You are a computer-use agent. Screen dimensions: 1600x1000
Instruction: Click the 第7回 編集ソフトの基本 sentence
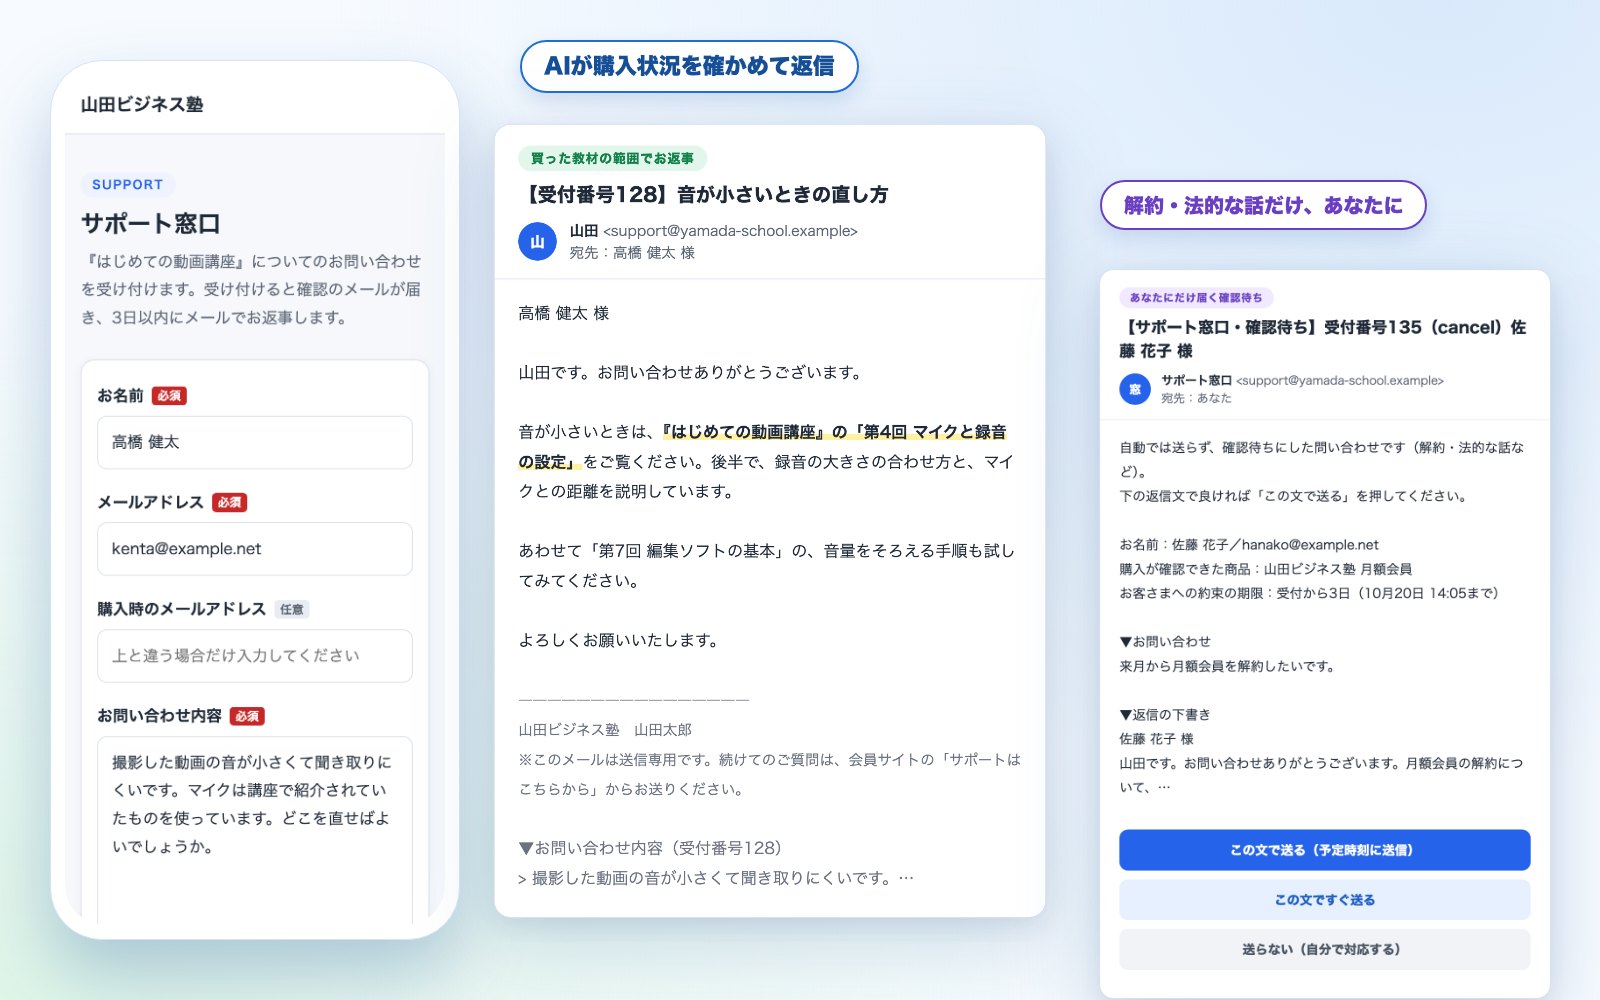(766, 565)
